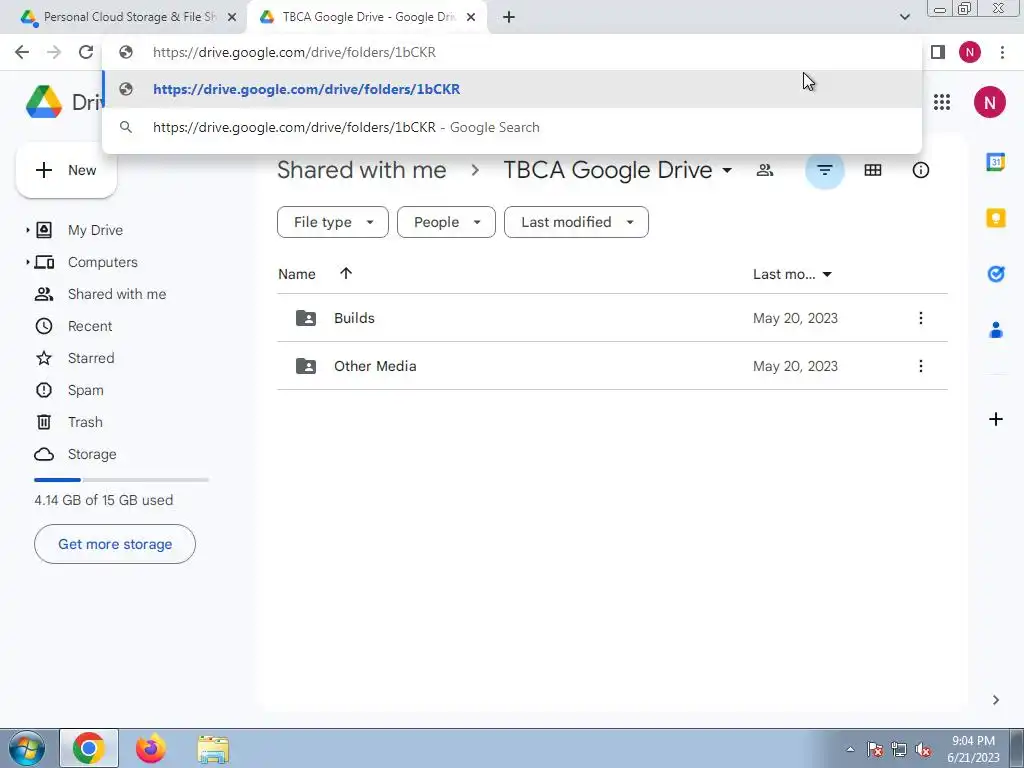Open Storage in sidebar
Image resolution: width=1024 pixels, height=768 pixels.
[x=92, y=454]
